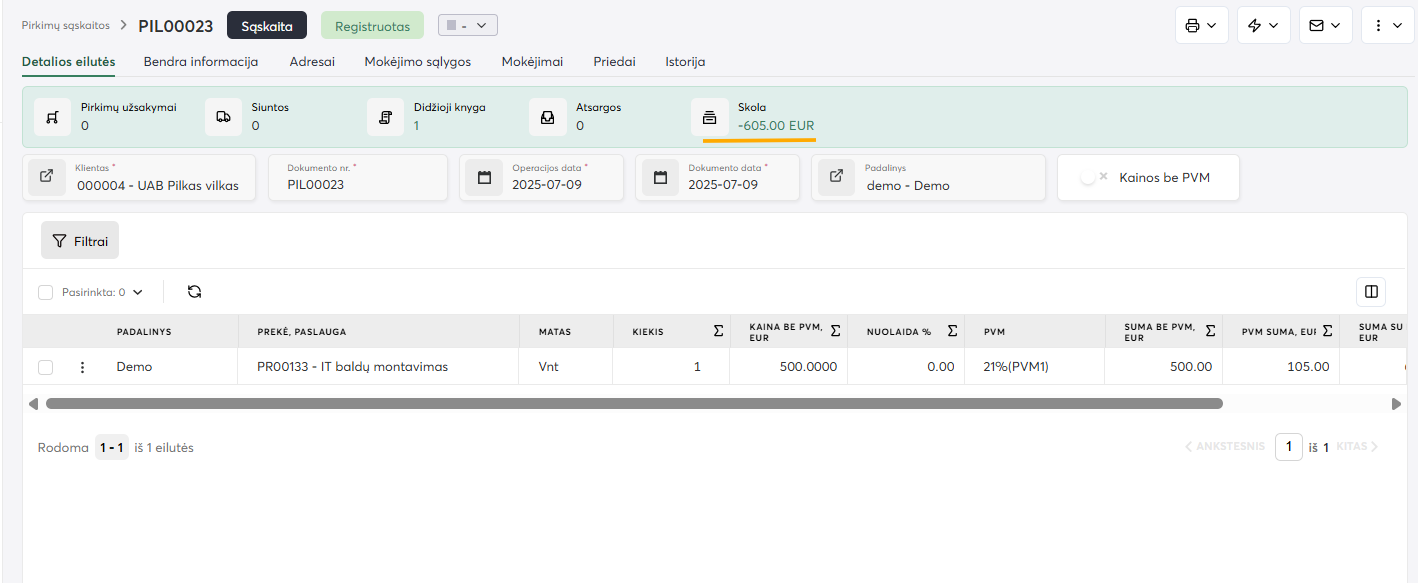The image size is (1418, 583).
Task: Open Klientas external link icon
Action: pos(47,177)
